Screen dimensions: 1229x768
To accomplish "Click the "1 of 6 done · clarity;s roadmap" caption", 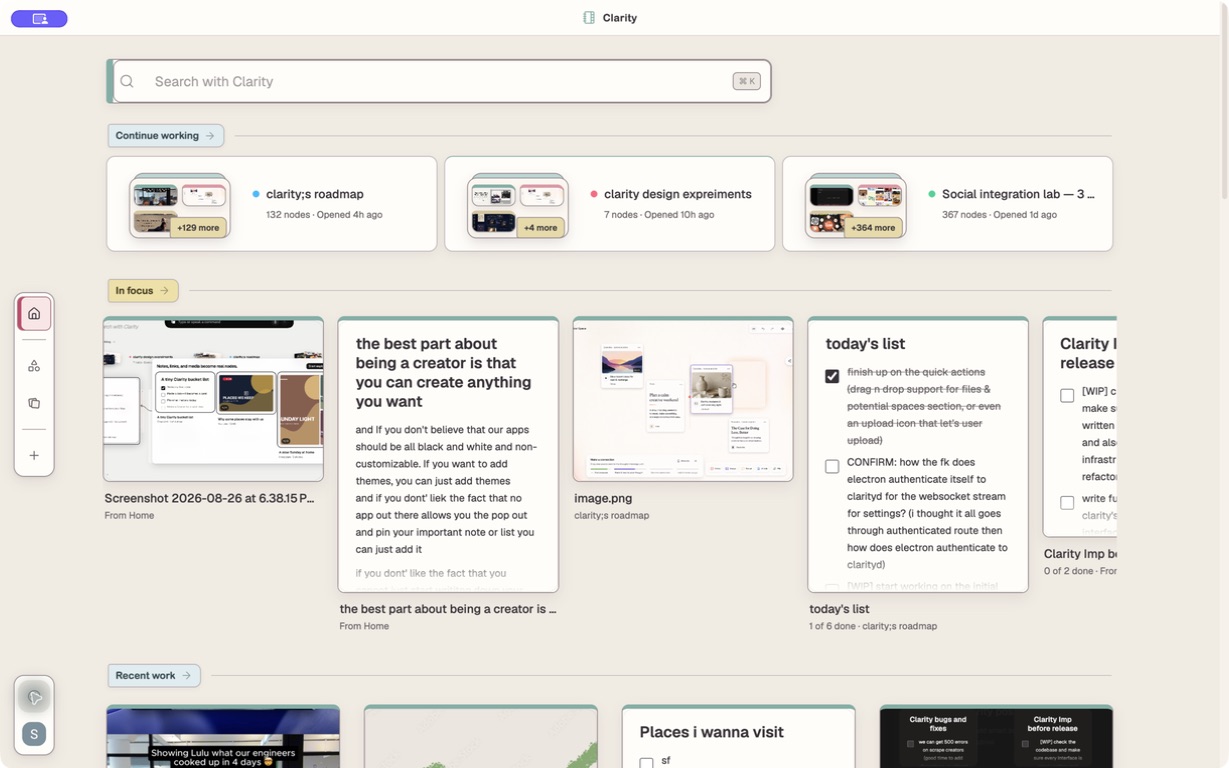I will [873, 626].
